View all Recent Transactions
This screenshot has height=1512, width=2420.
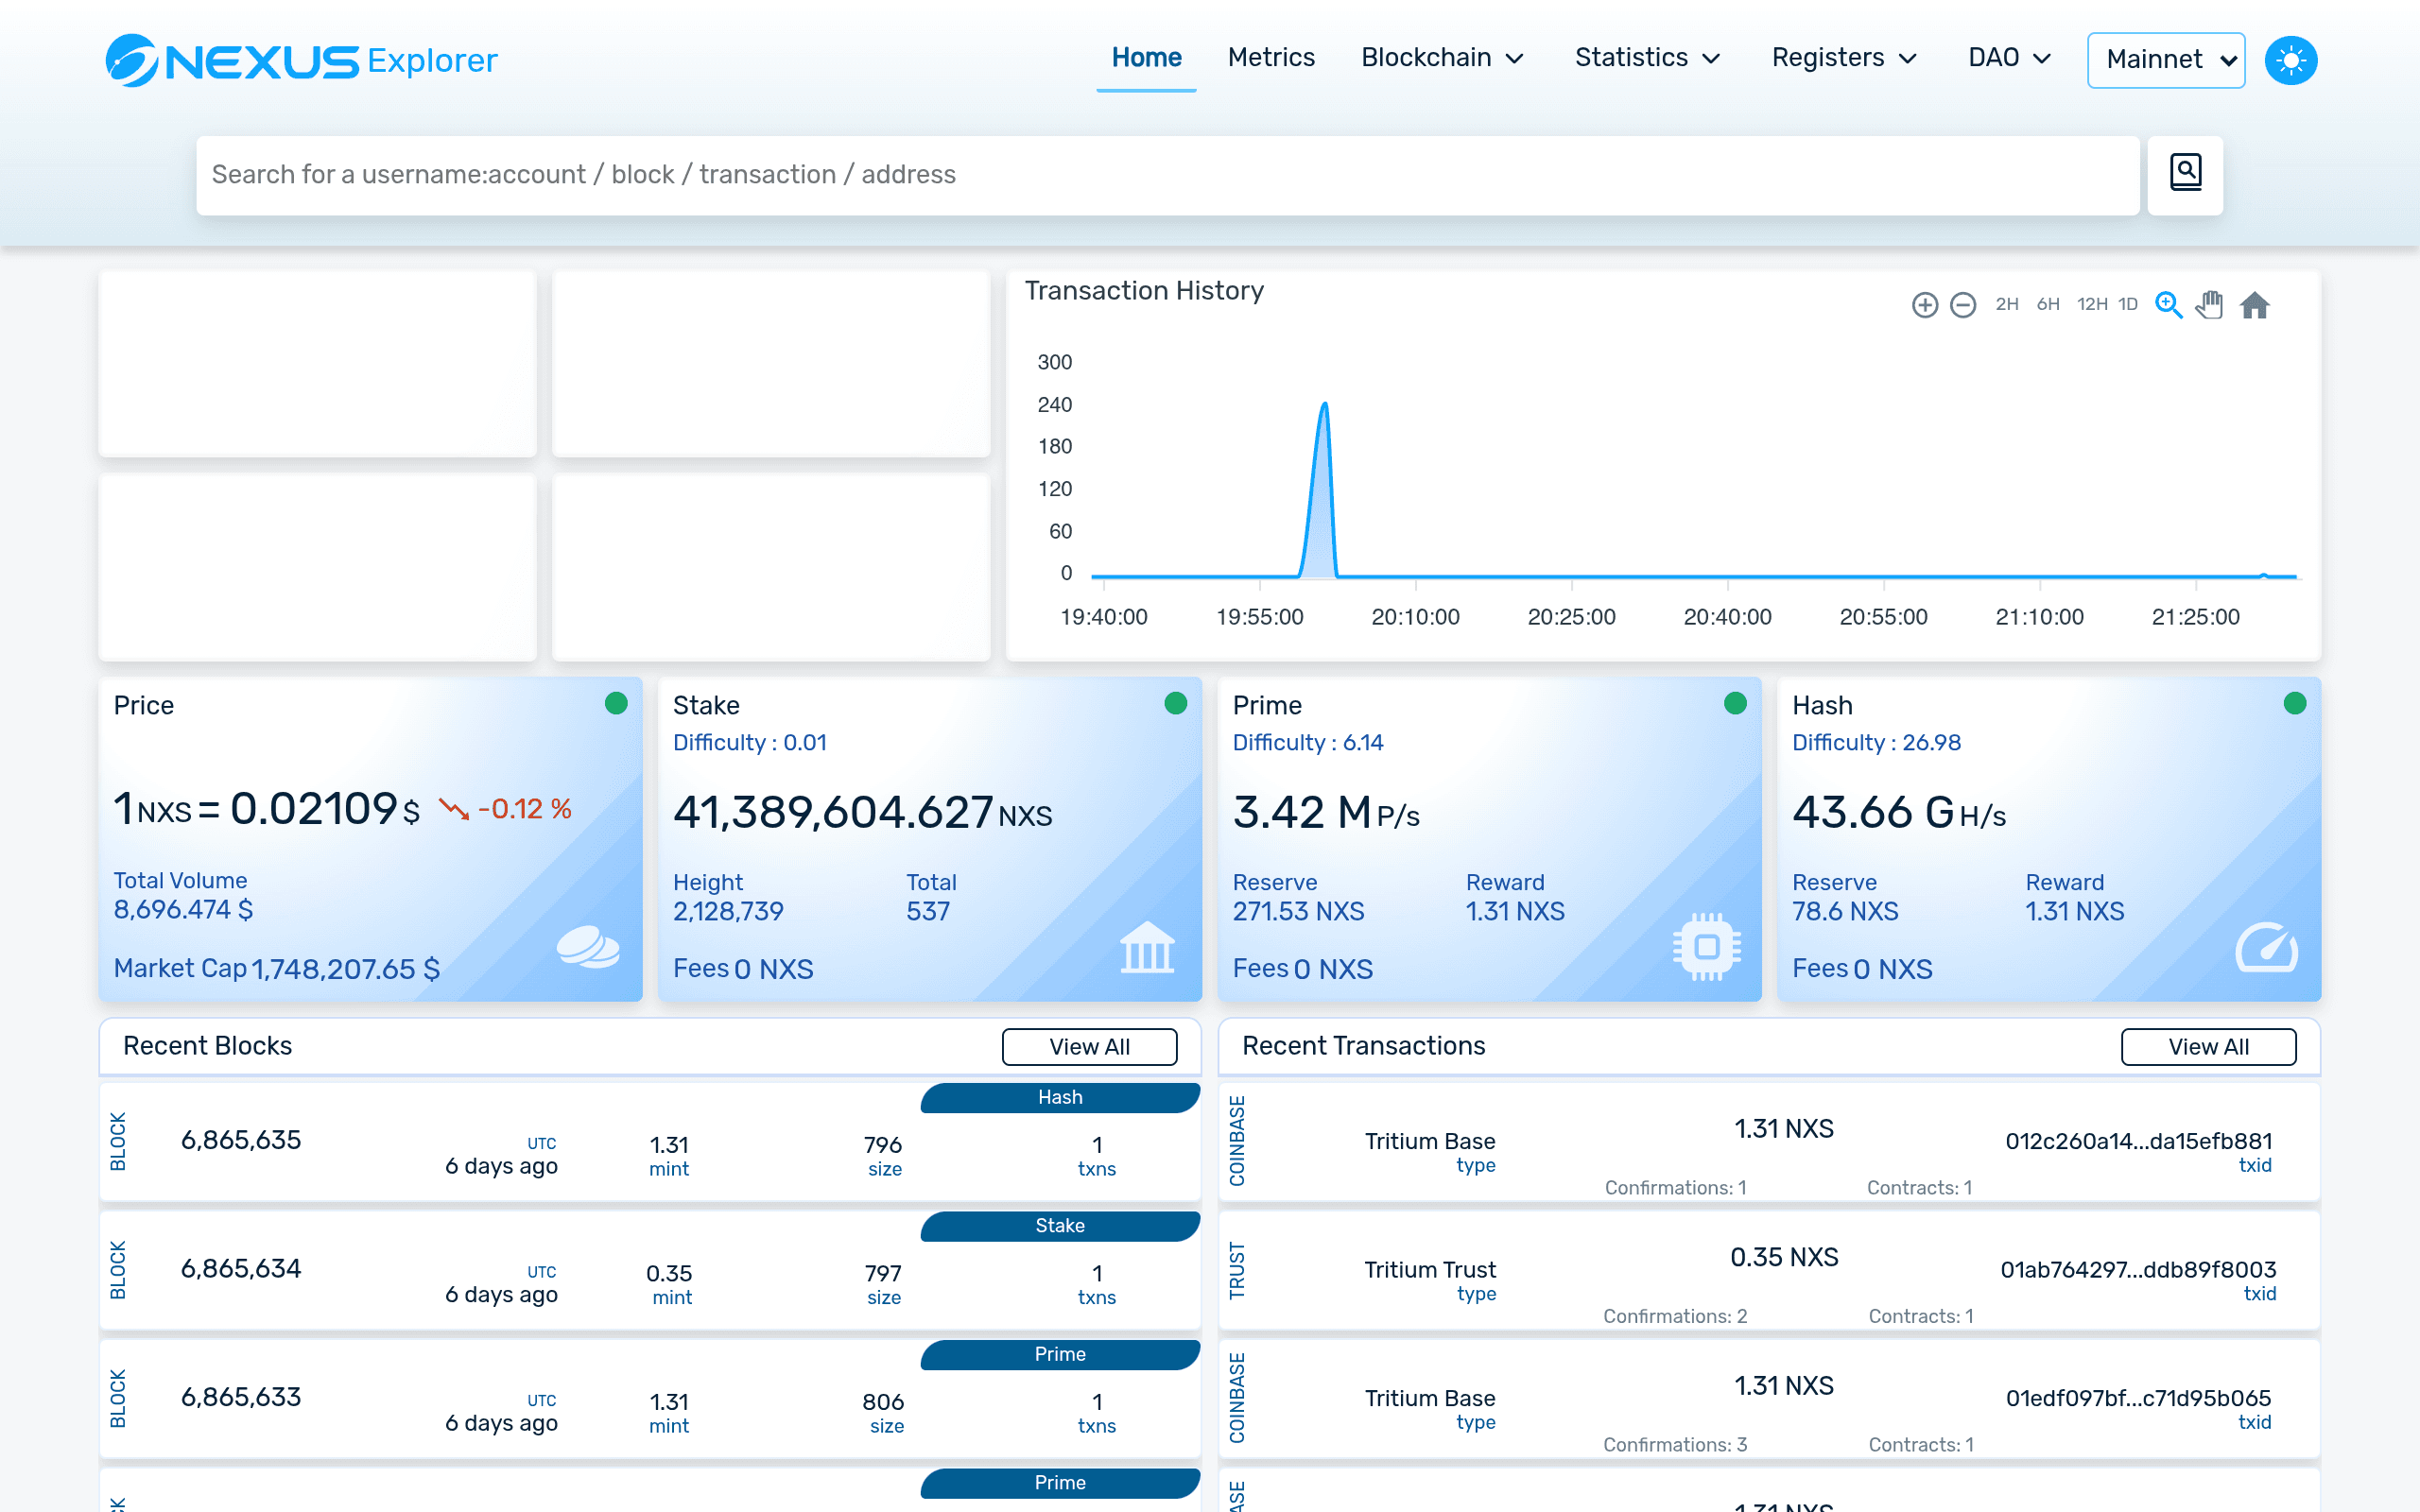[x=2208, y=1047]
